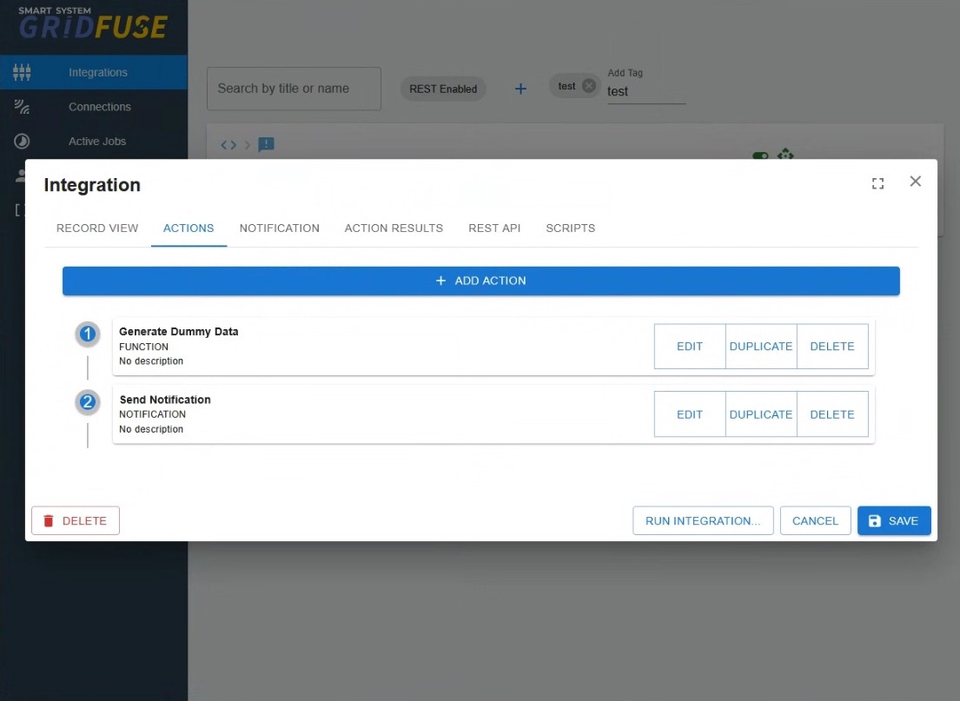Screen dimensions: 960x701
Task: Edit the Generate Dummy Data action
Action: 689,347
